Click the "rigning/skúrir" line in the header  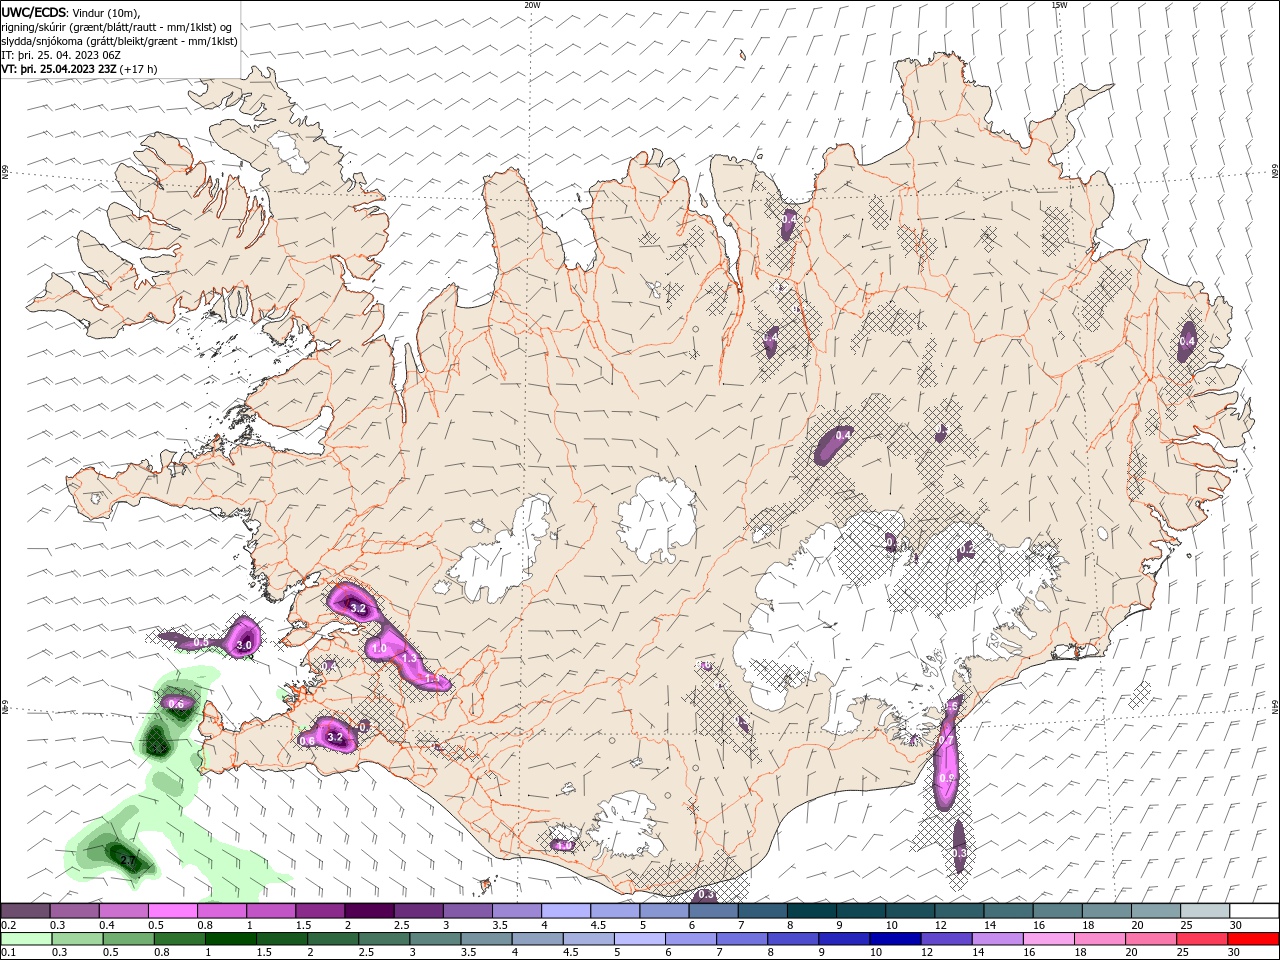click(x=117, y=27)
